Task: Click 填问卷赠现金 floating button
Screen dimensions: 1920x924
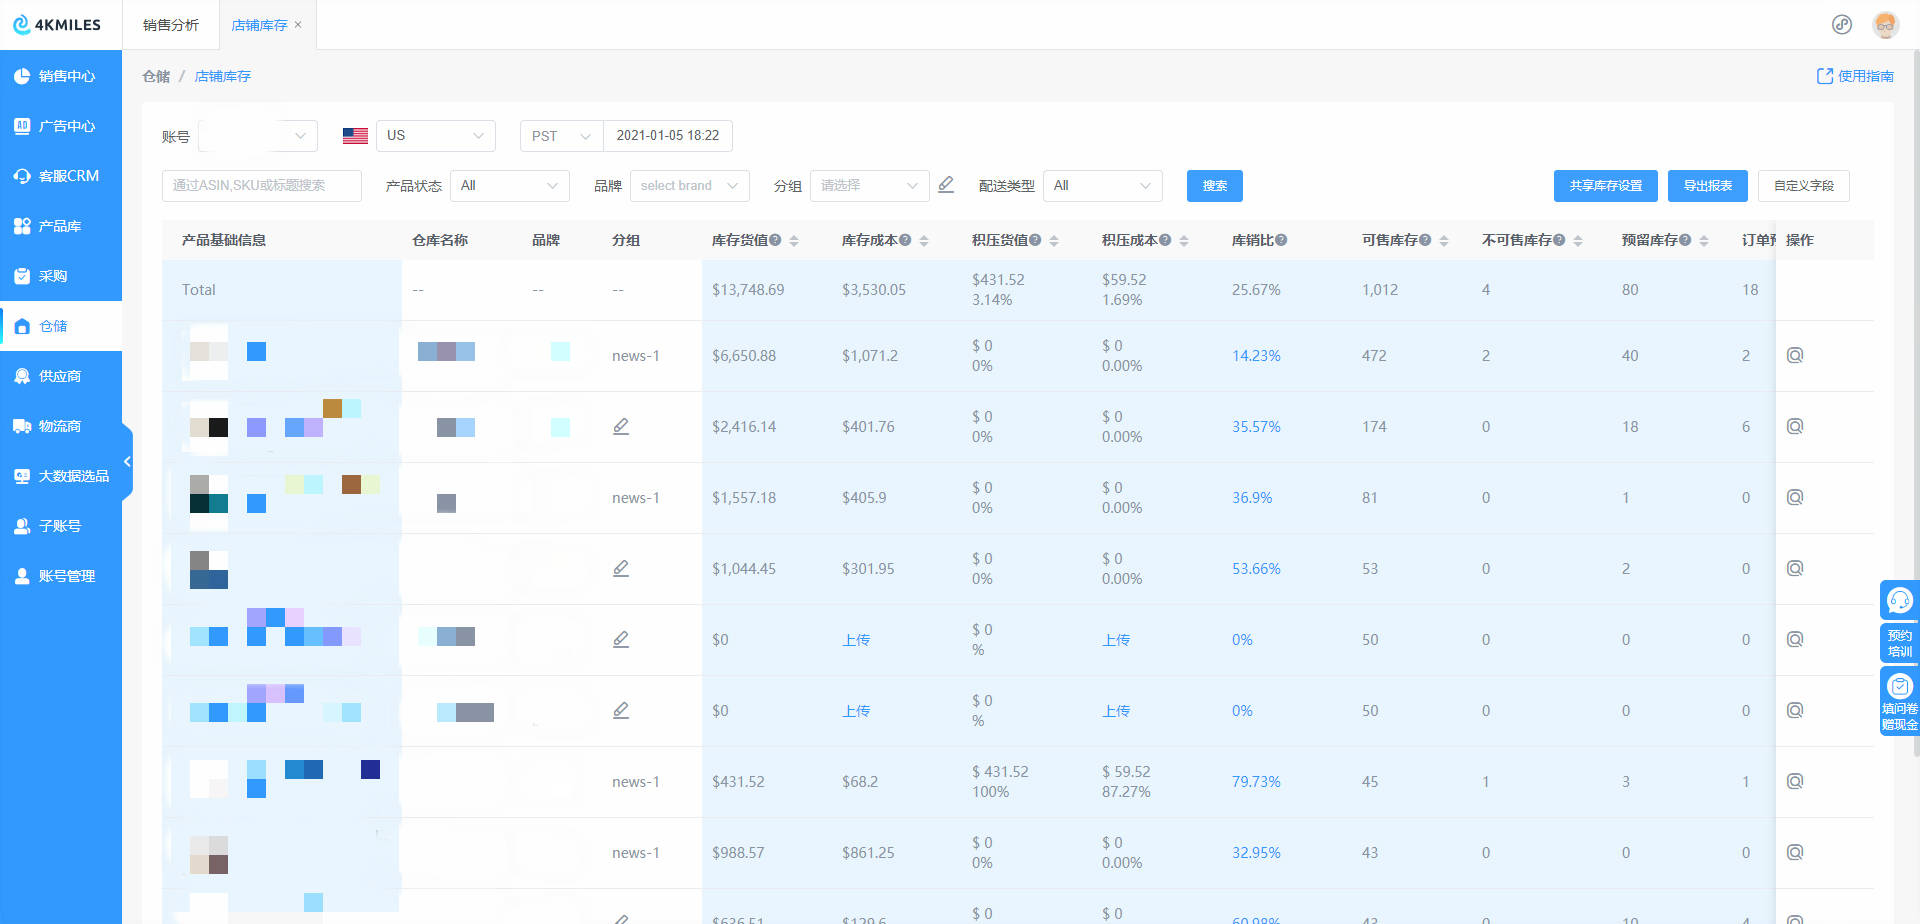Action: pos(1900,702)
